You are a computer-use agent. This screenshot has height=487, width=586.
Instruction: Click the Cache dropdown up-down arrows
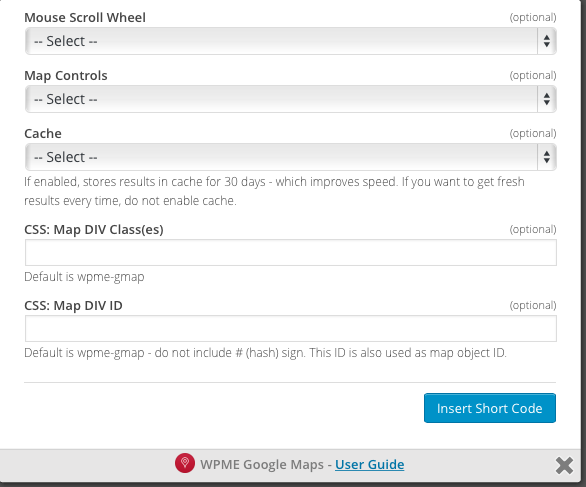(546, 157)
